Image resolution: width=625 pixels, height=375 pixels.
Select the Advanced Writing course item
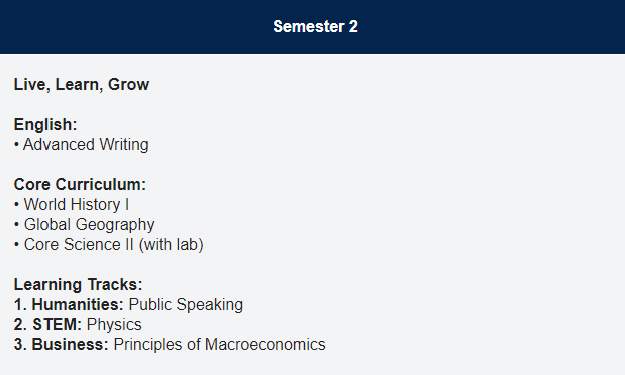point(86,145)
